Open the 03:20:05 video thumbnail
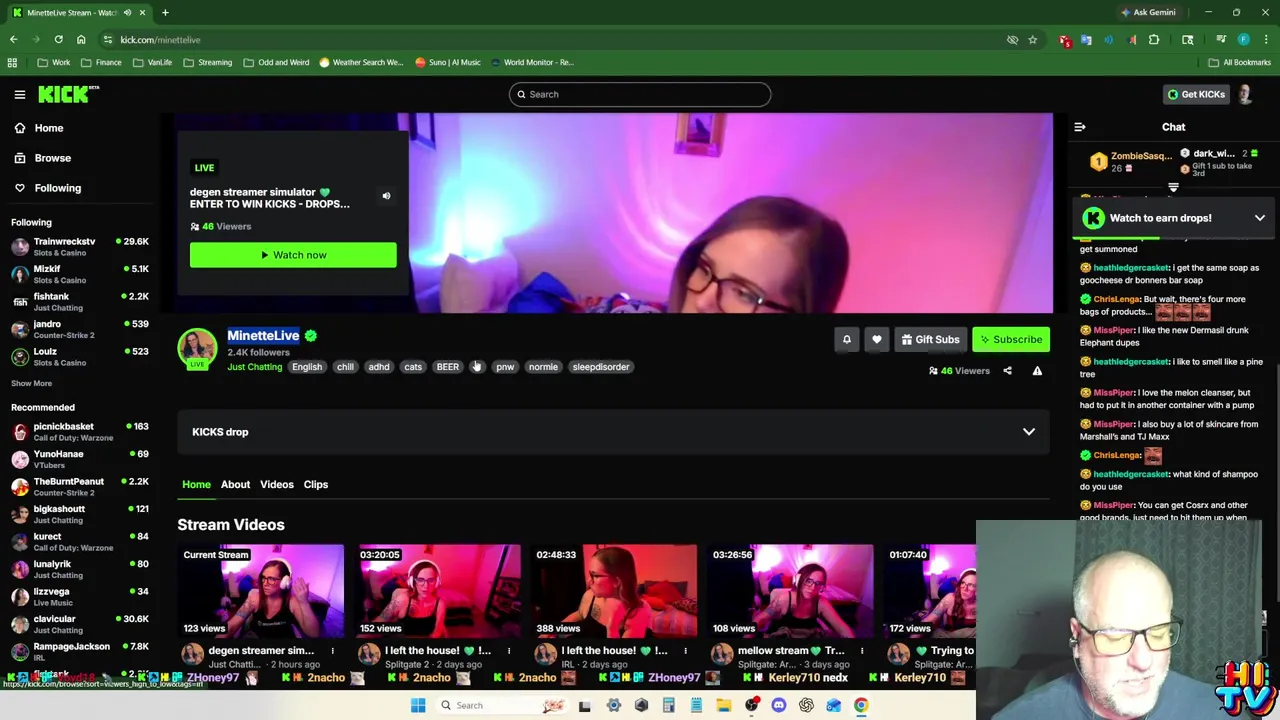Viewport: 1280px width, 720px height. coord(437,591)
